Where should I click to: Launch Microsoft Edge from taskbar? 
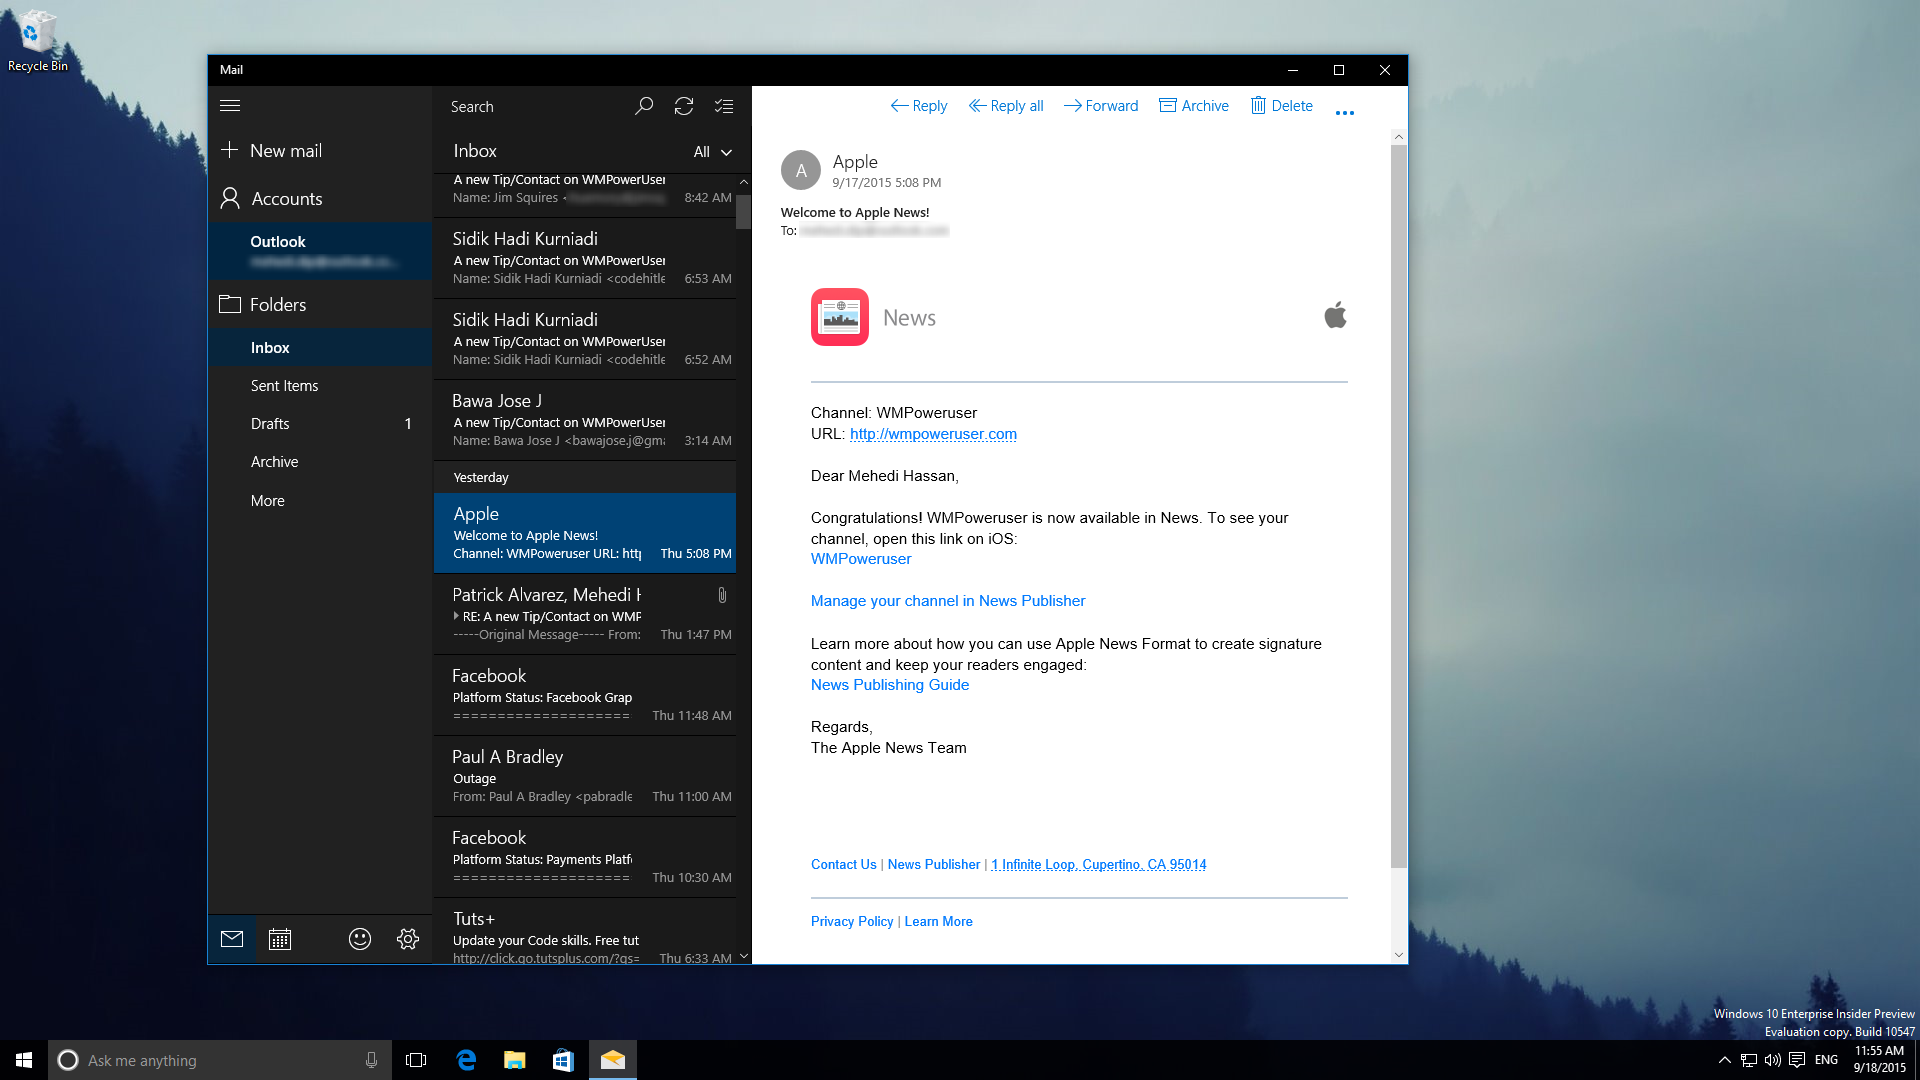[x=465, y=1060]
